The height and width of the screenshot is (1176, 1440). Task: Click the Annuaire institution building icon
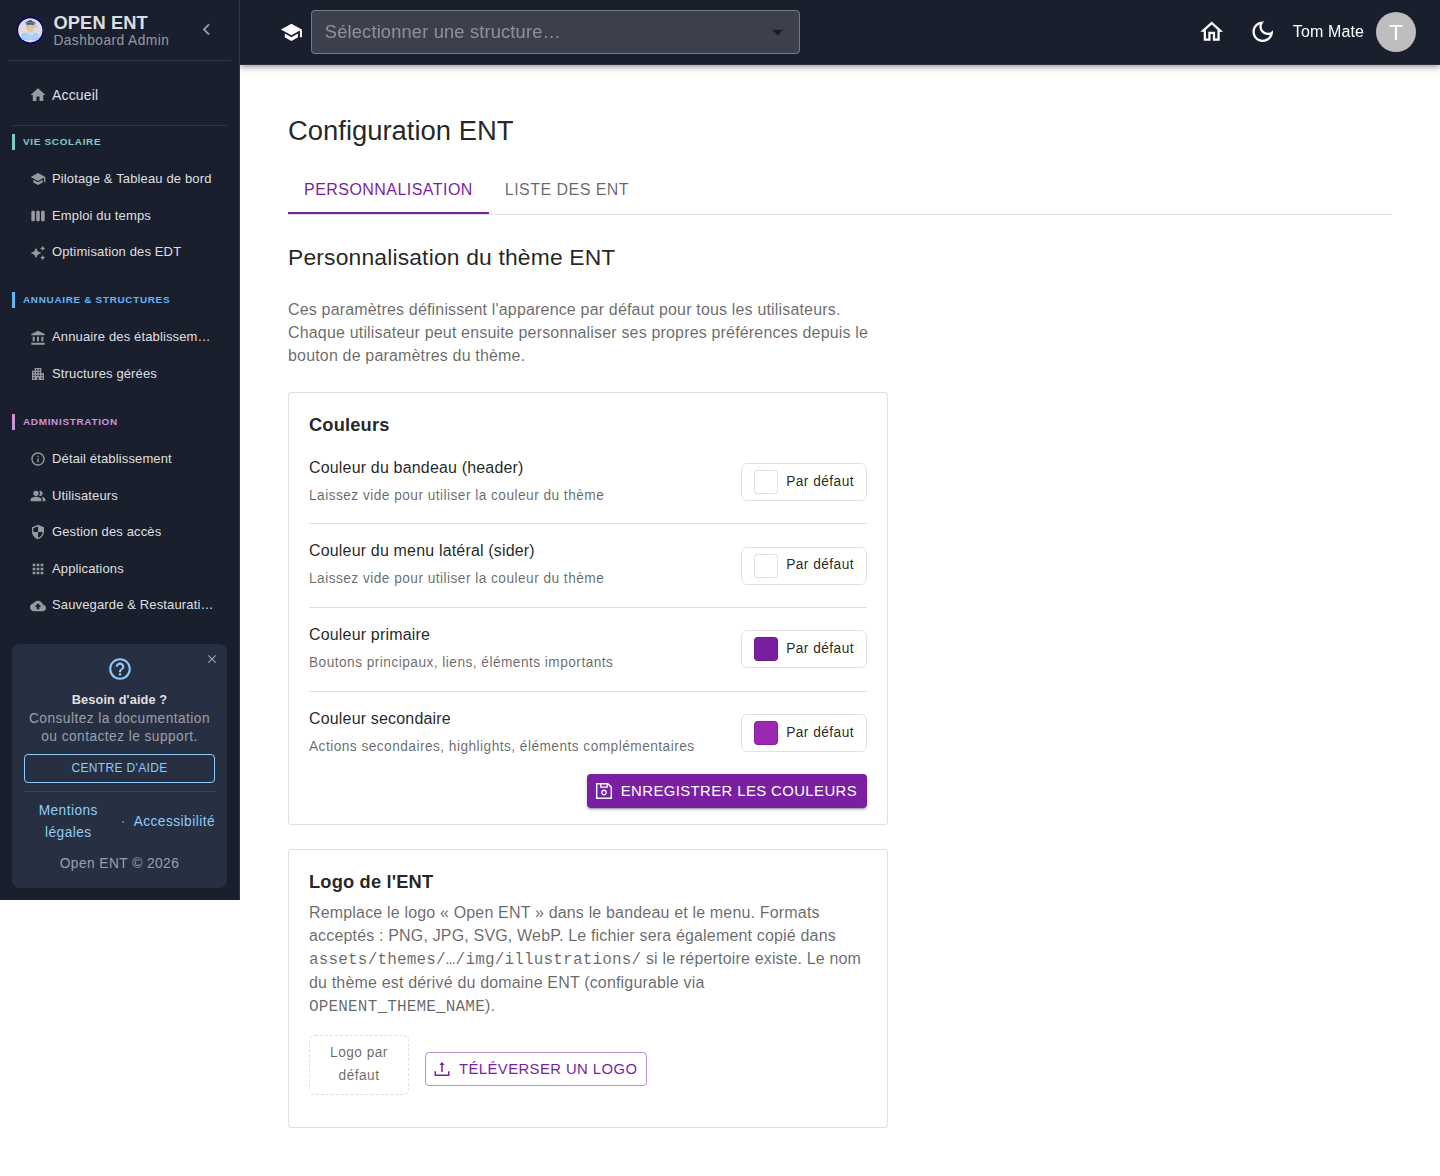(x=38, y=337)
